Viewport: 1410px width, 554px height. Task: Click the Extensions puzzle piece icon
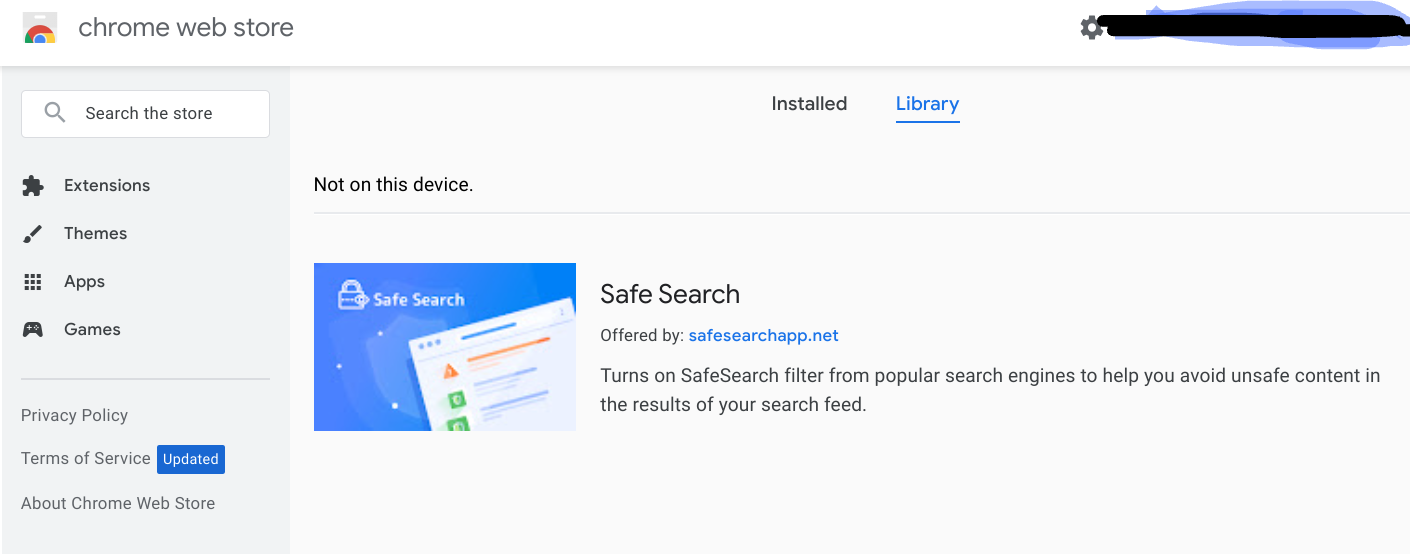[33, 186]
